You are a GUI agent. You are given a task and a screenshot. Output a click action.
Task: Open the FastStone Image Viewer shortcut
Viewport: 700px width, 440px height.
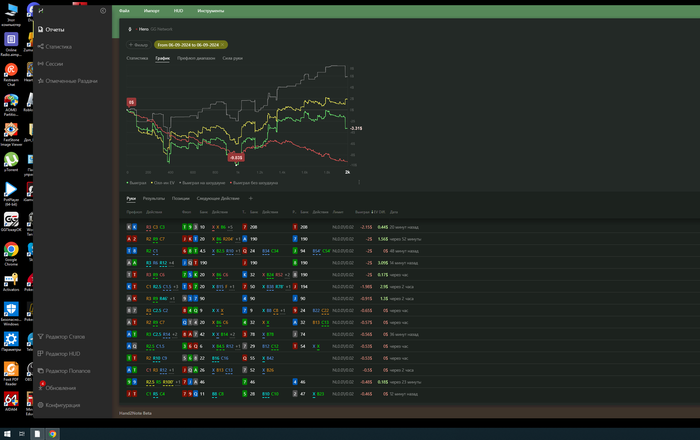[x=11, y=134]
